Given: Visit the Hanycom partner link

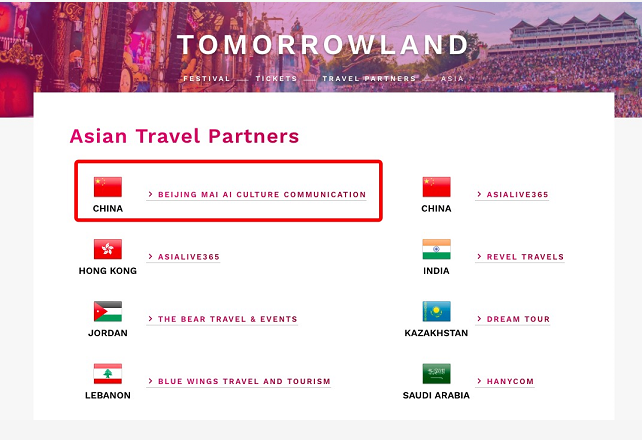Looking at the screenshot, I should 505,381.
